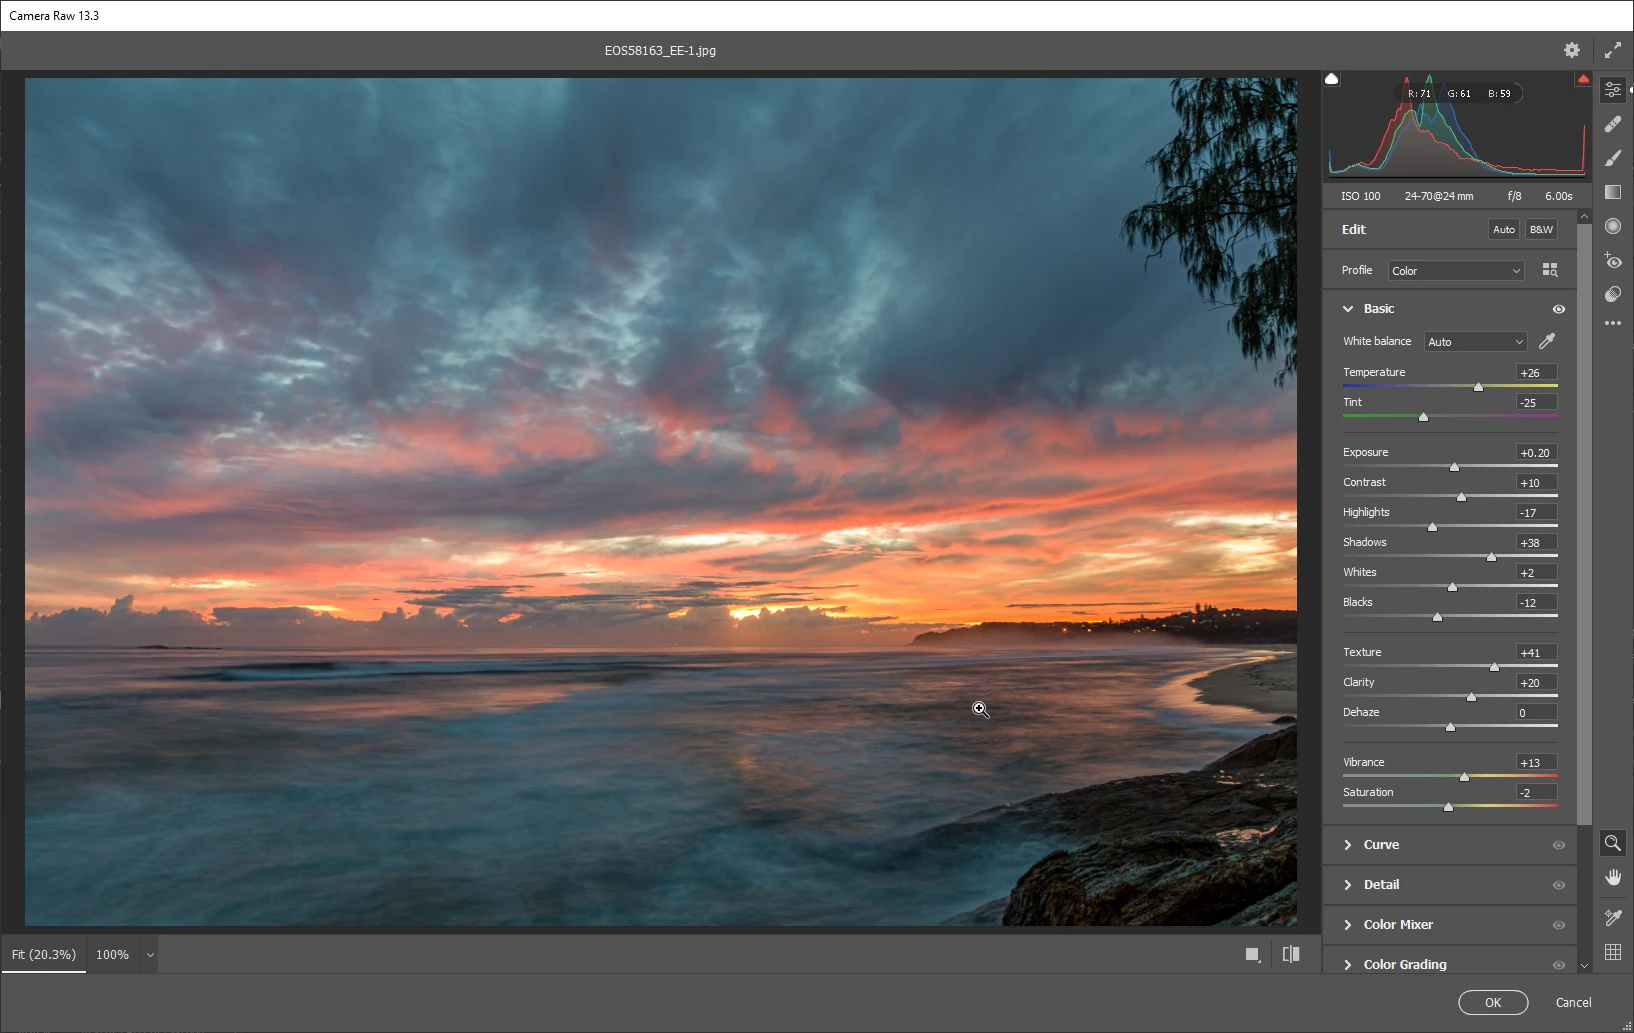Toggle Color Grading panel visibility eye
Screen dimensions: 1634x1033
click(1558, 965)
